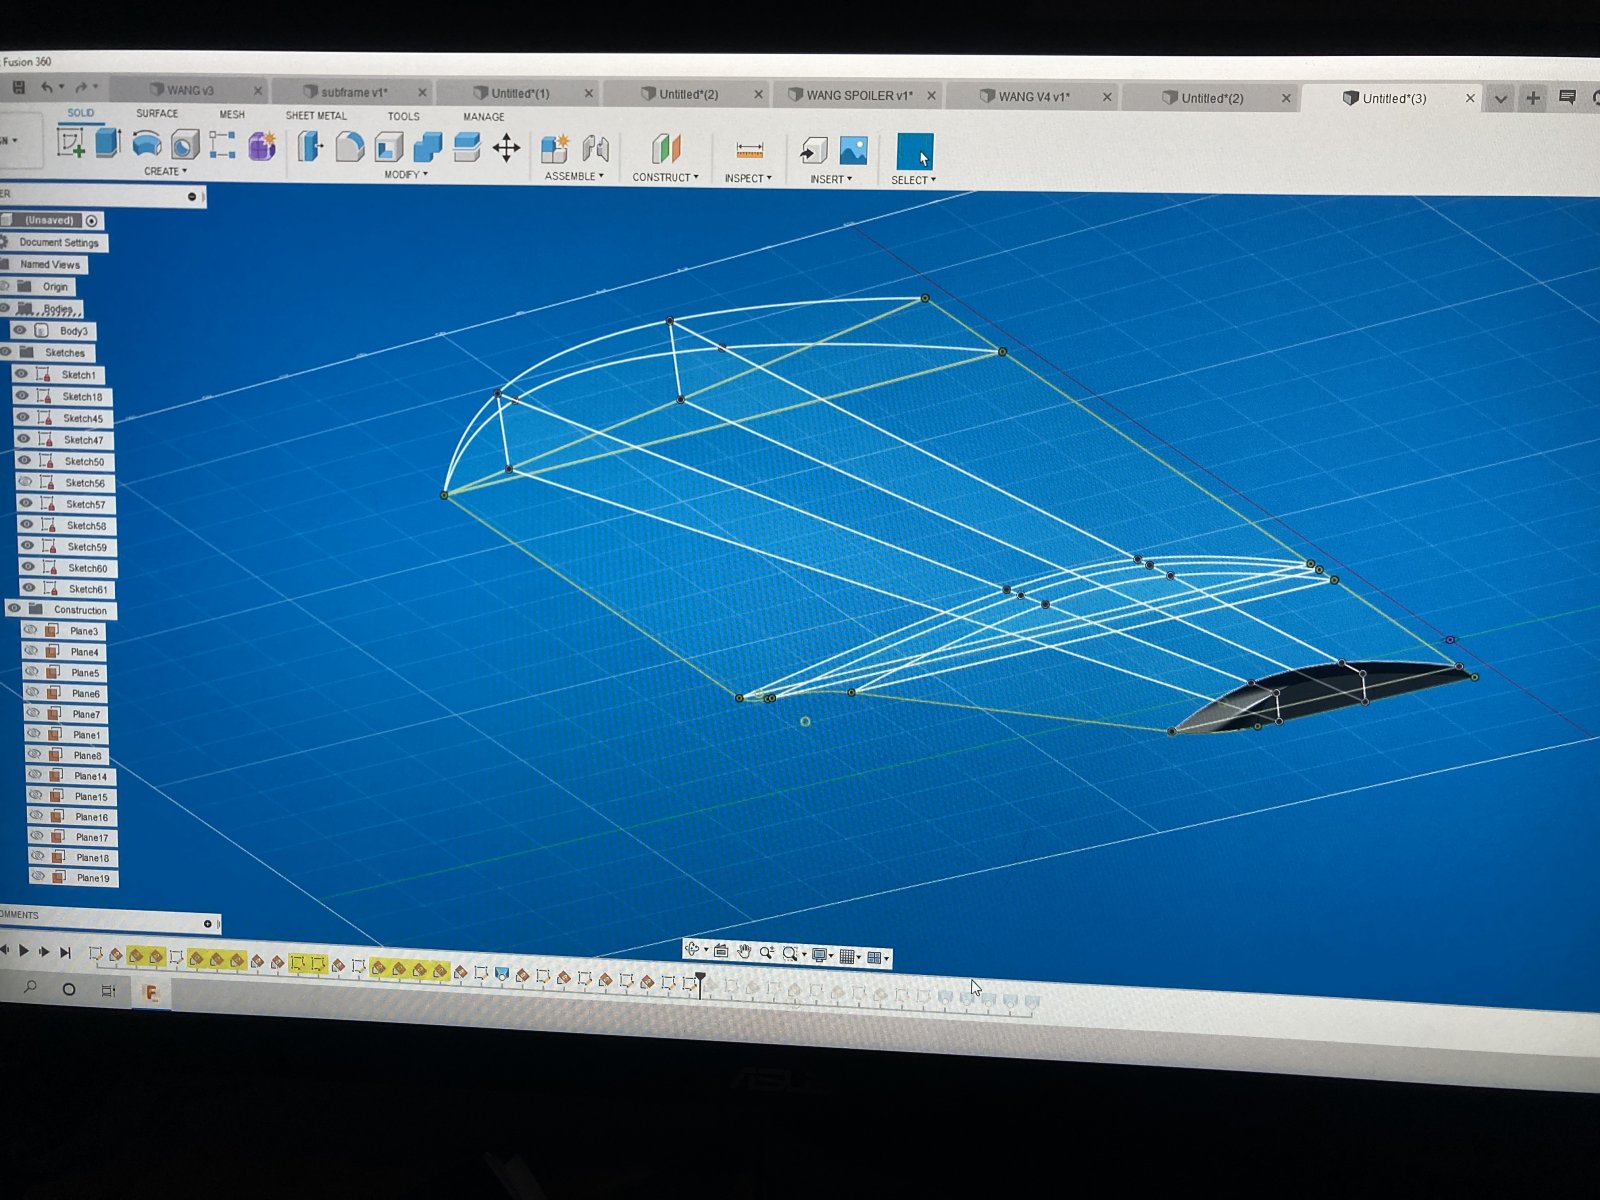Toggle visibility of Sketch1
The image size is (1600, 1200).
click(21, 374)
